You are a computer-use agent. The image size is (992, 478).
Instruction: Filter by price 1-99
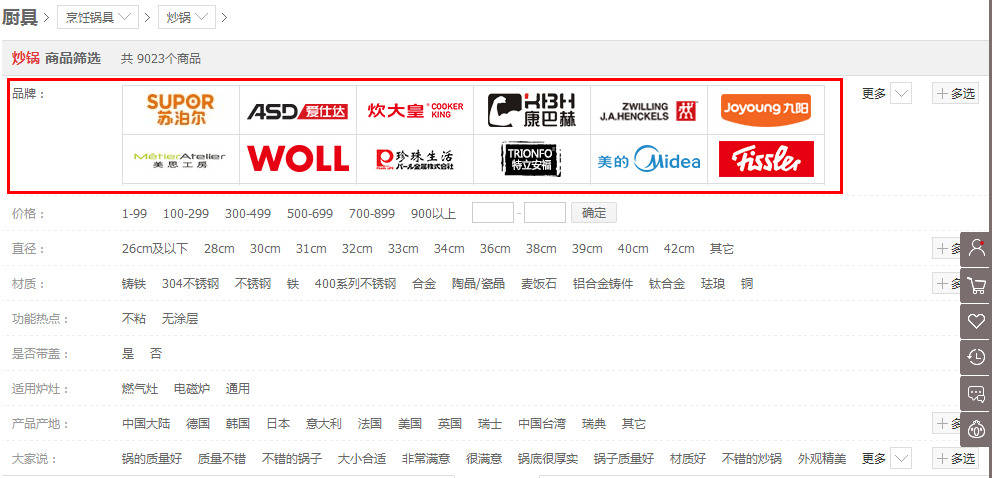(134, 214)
